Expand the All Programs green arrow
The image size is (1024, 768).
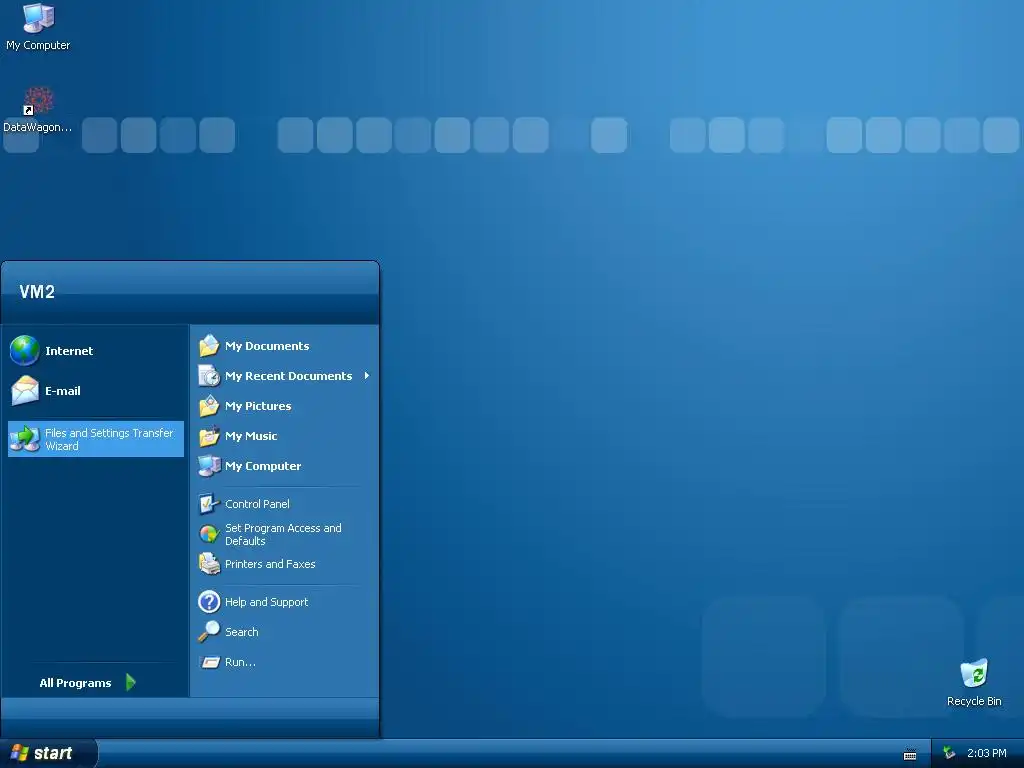click(x=131, y=682)
